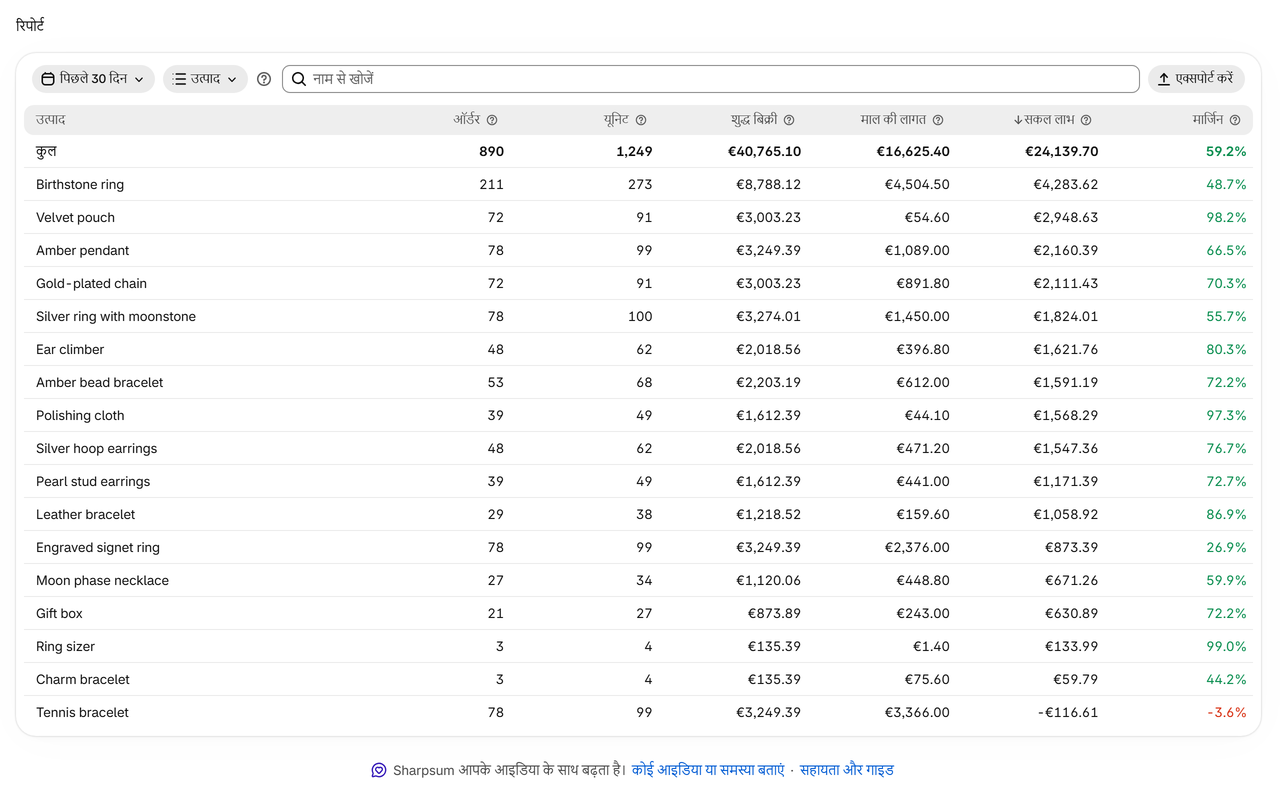Select the Amber pendant product name
The image size is (1280, 800).
[x=83, y=250]
